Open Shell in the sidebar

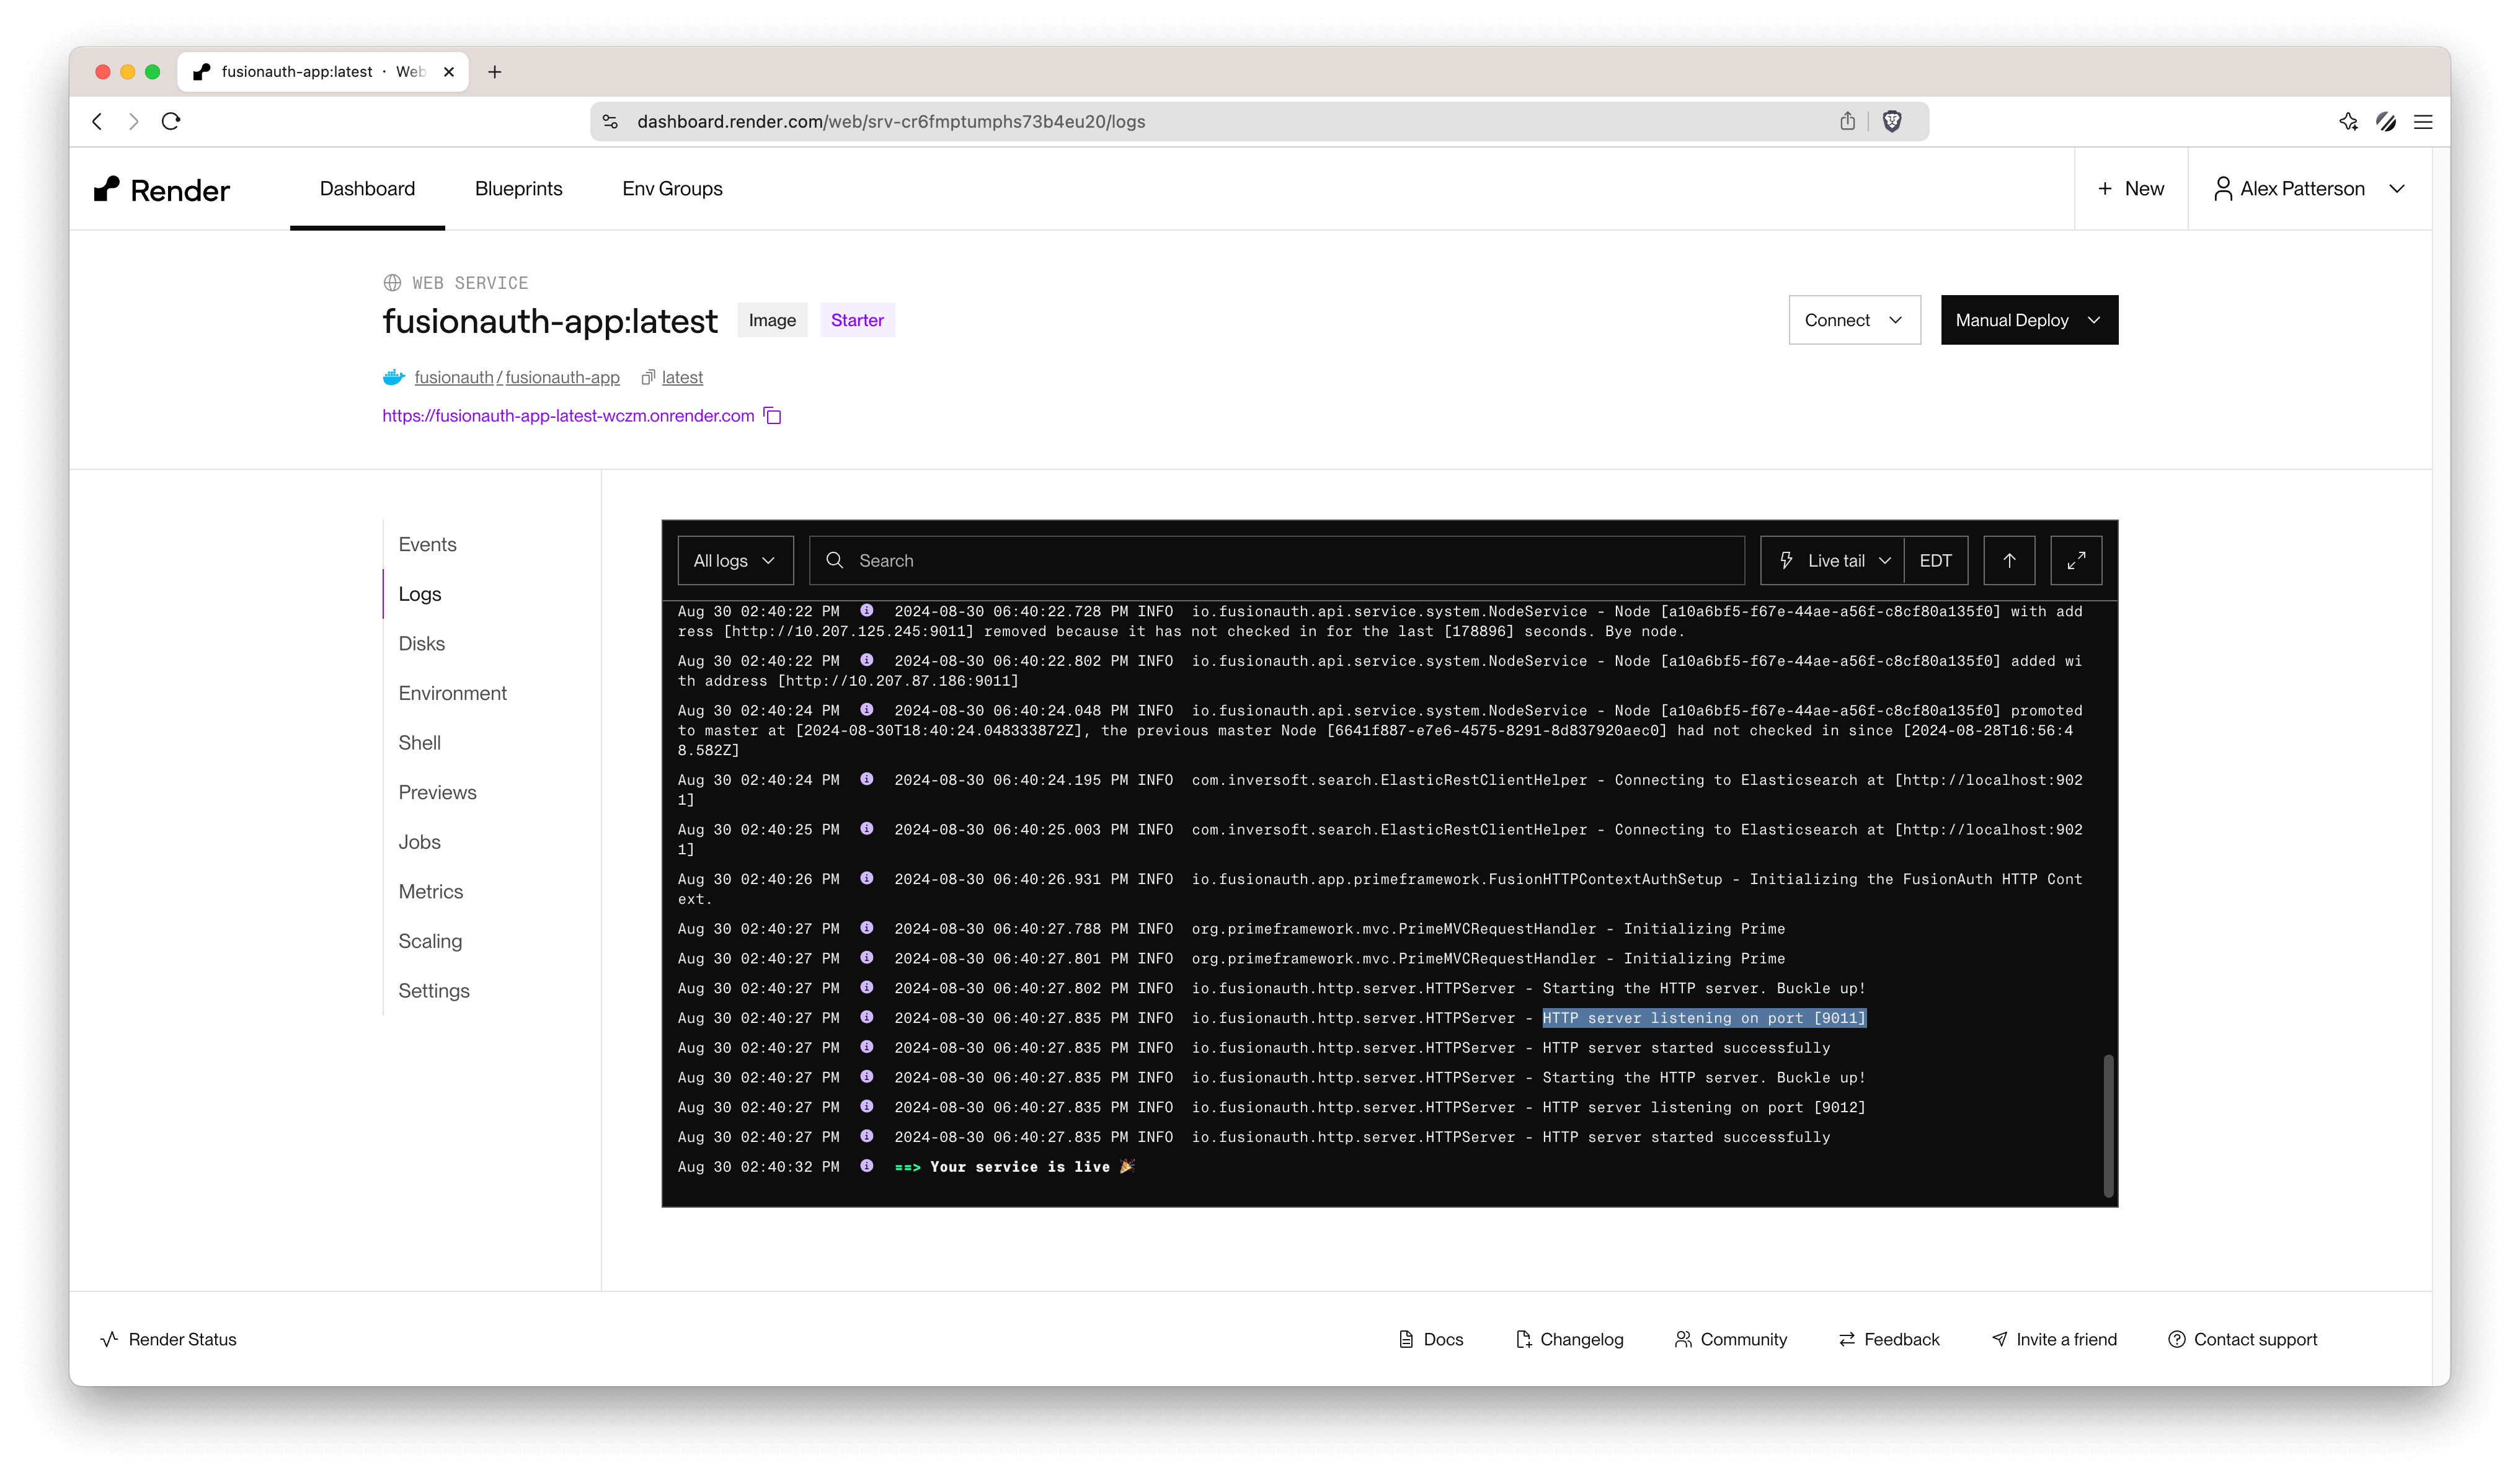click(x=420, y=742)
